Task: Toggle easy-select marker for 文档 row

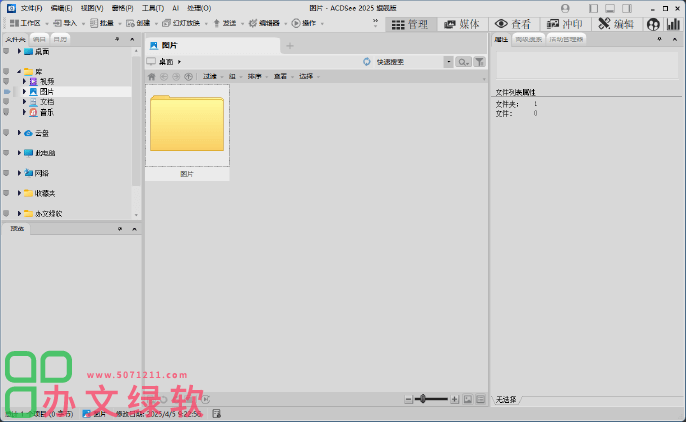Action: coord(6,102)
